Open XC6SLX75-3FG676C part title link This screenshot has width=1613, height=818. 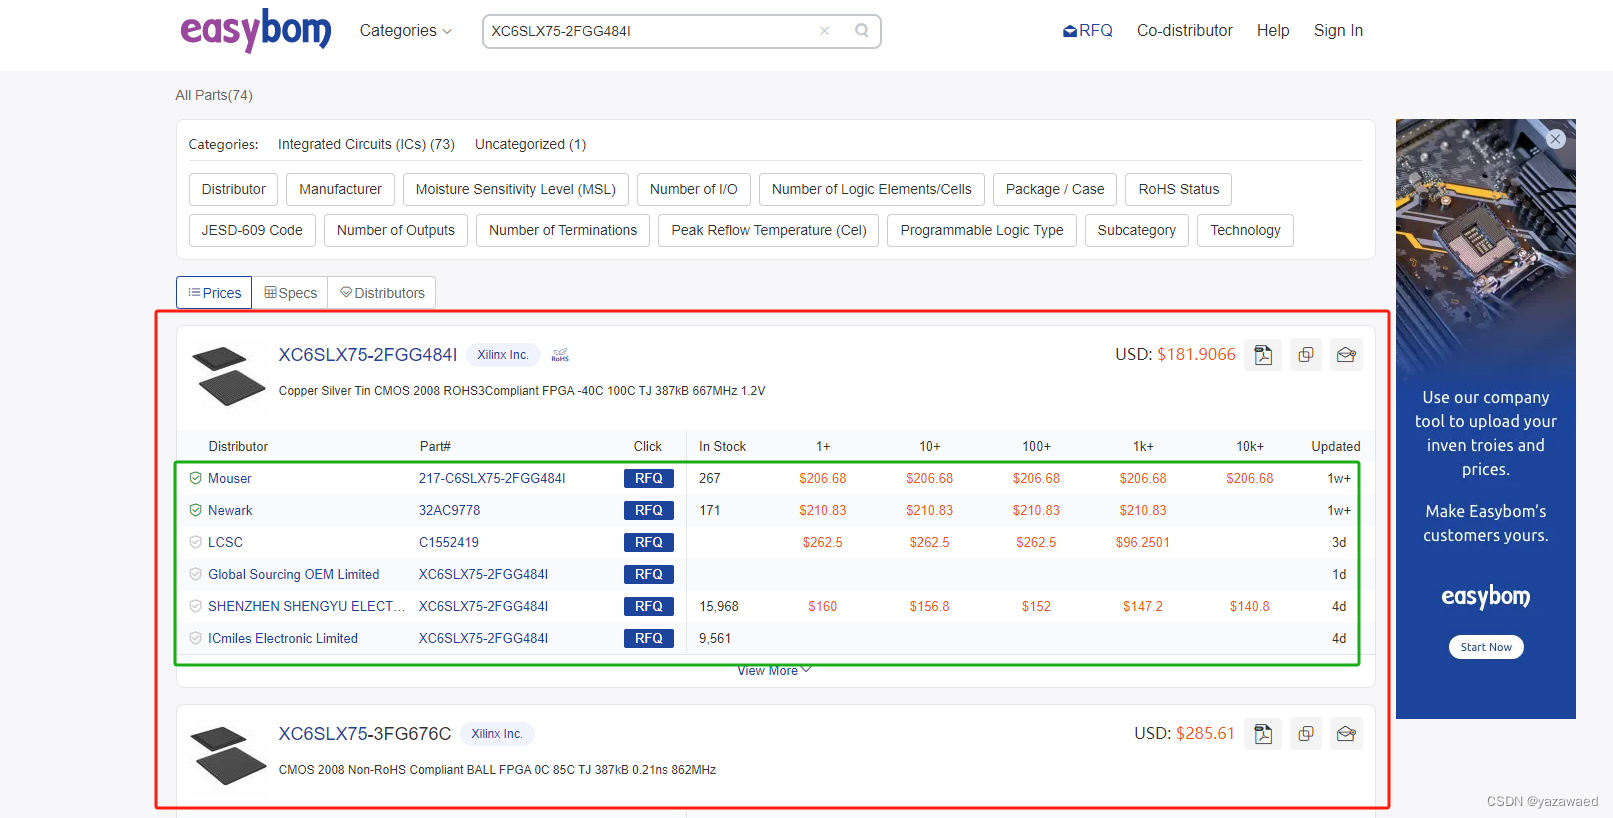click(x=364, y=734)
